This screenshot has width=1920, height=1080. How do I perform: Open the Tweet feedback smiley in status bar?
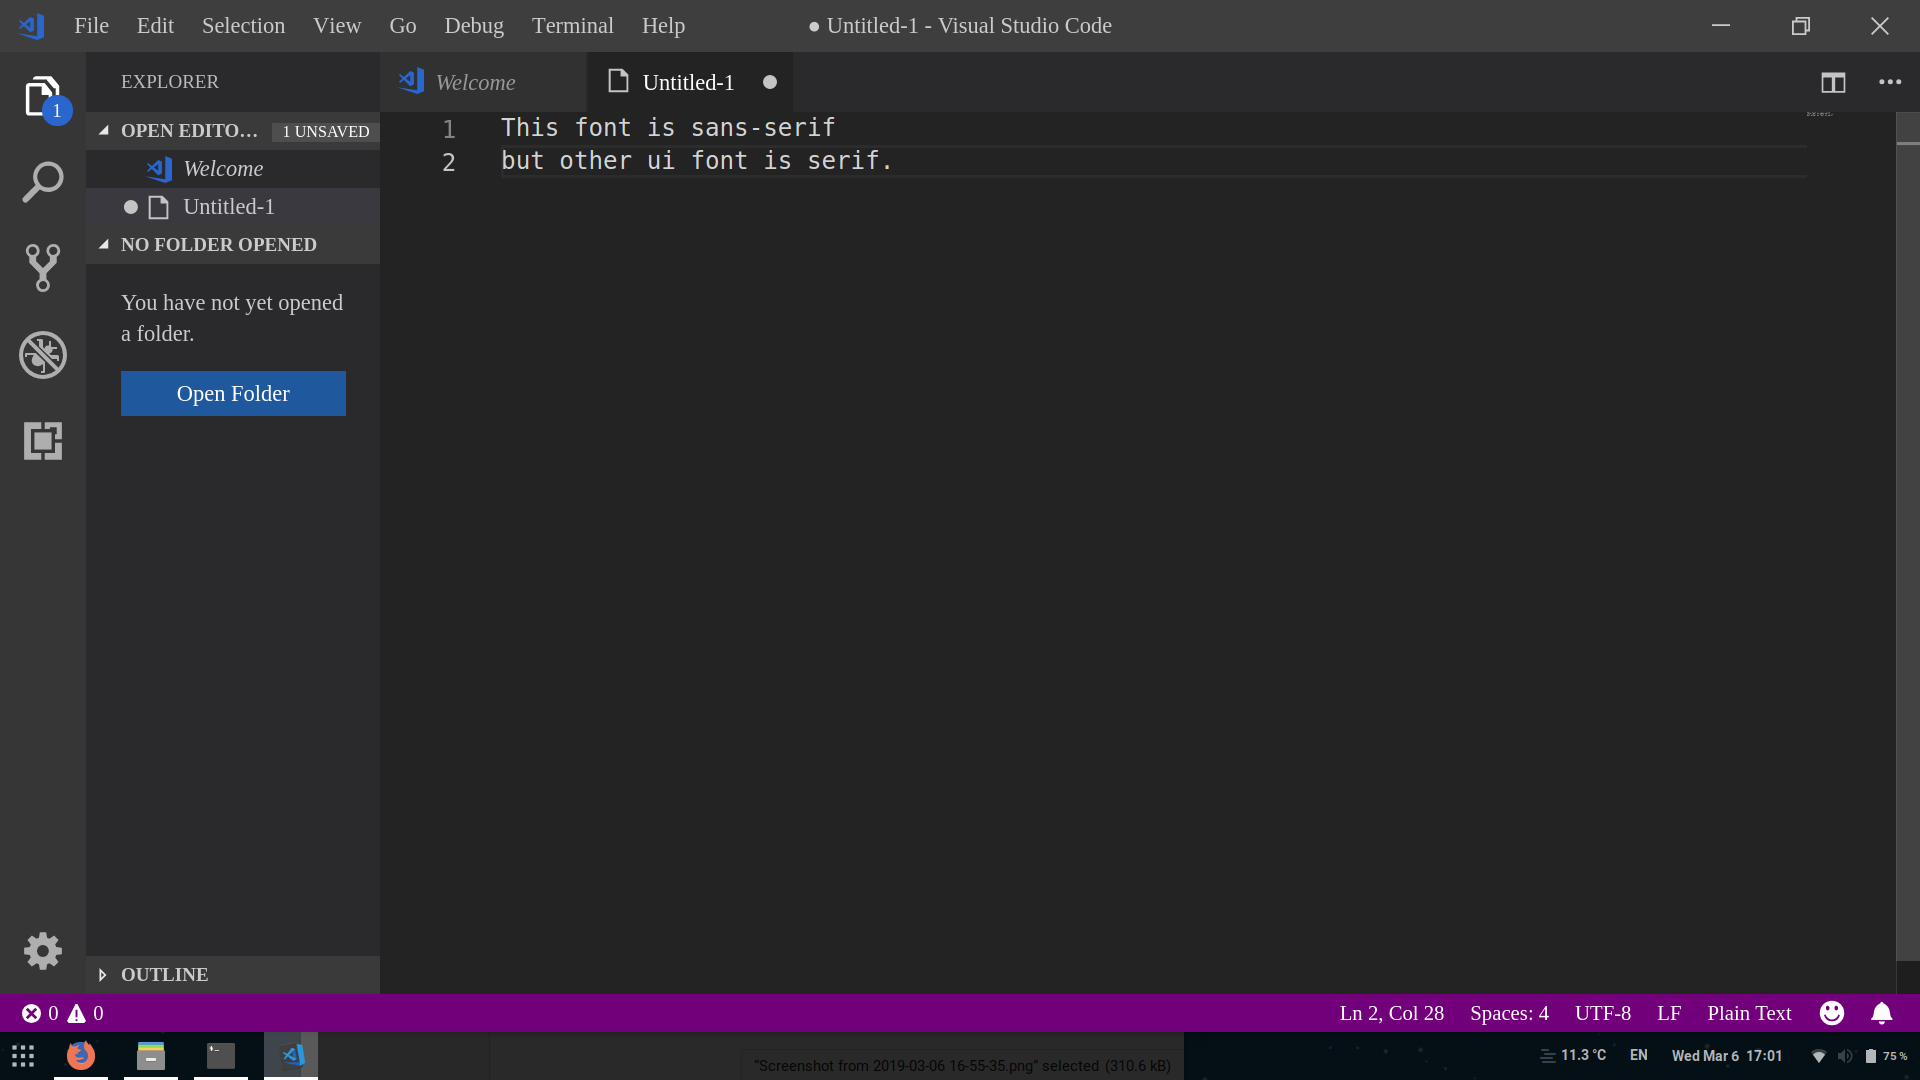point(1832,1013)
